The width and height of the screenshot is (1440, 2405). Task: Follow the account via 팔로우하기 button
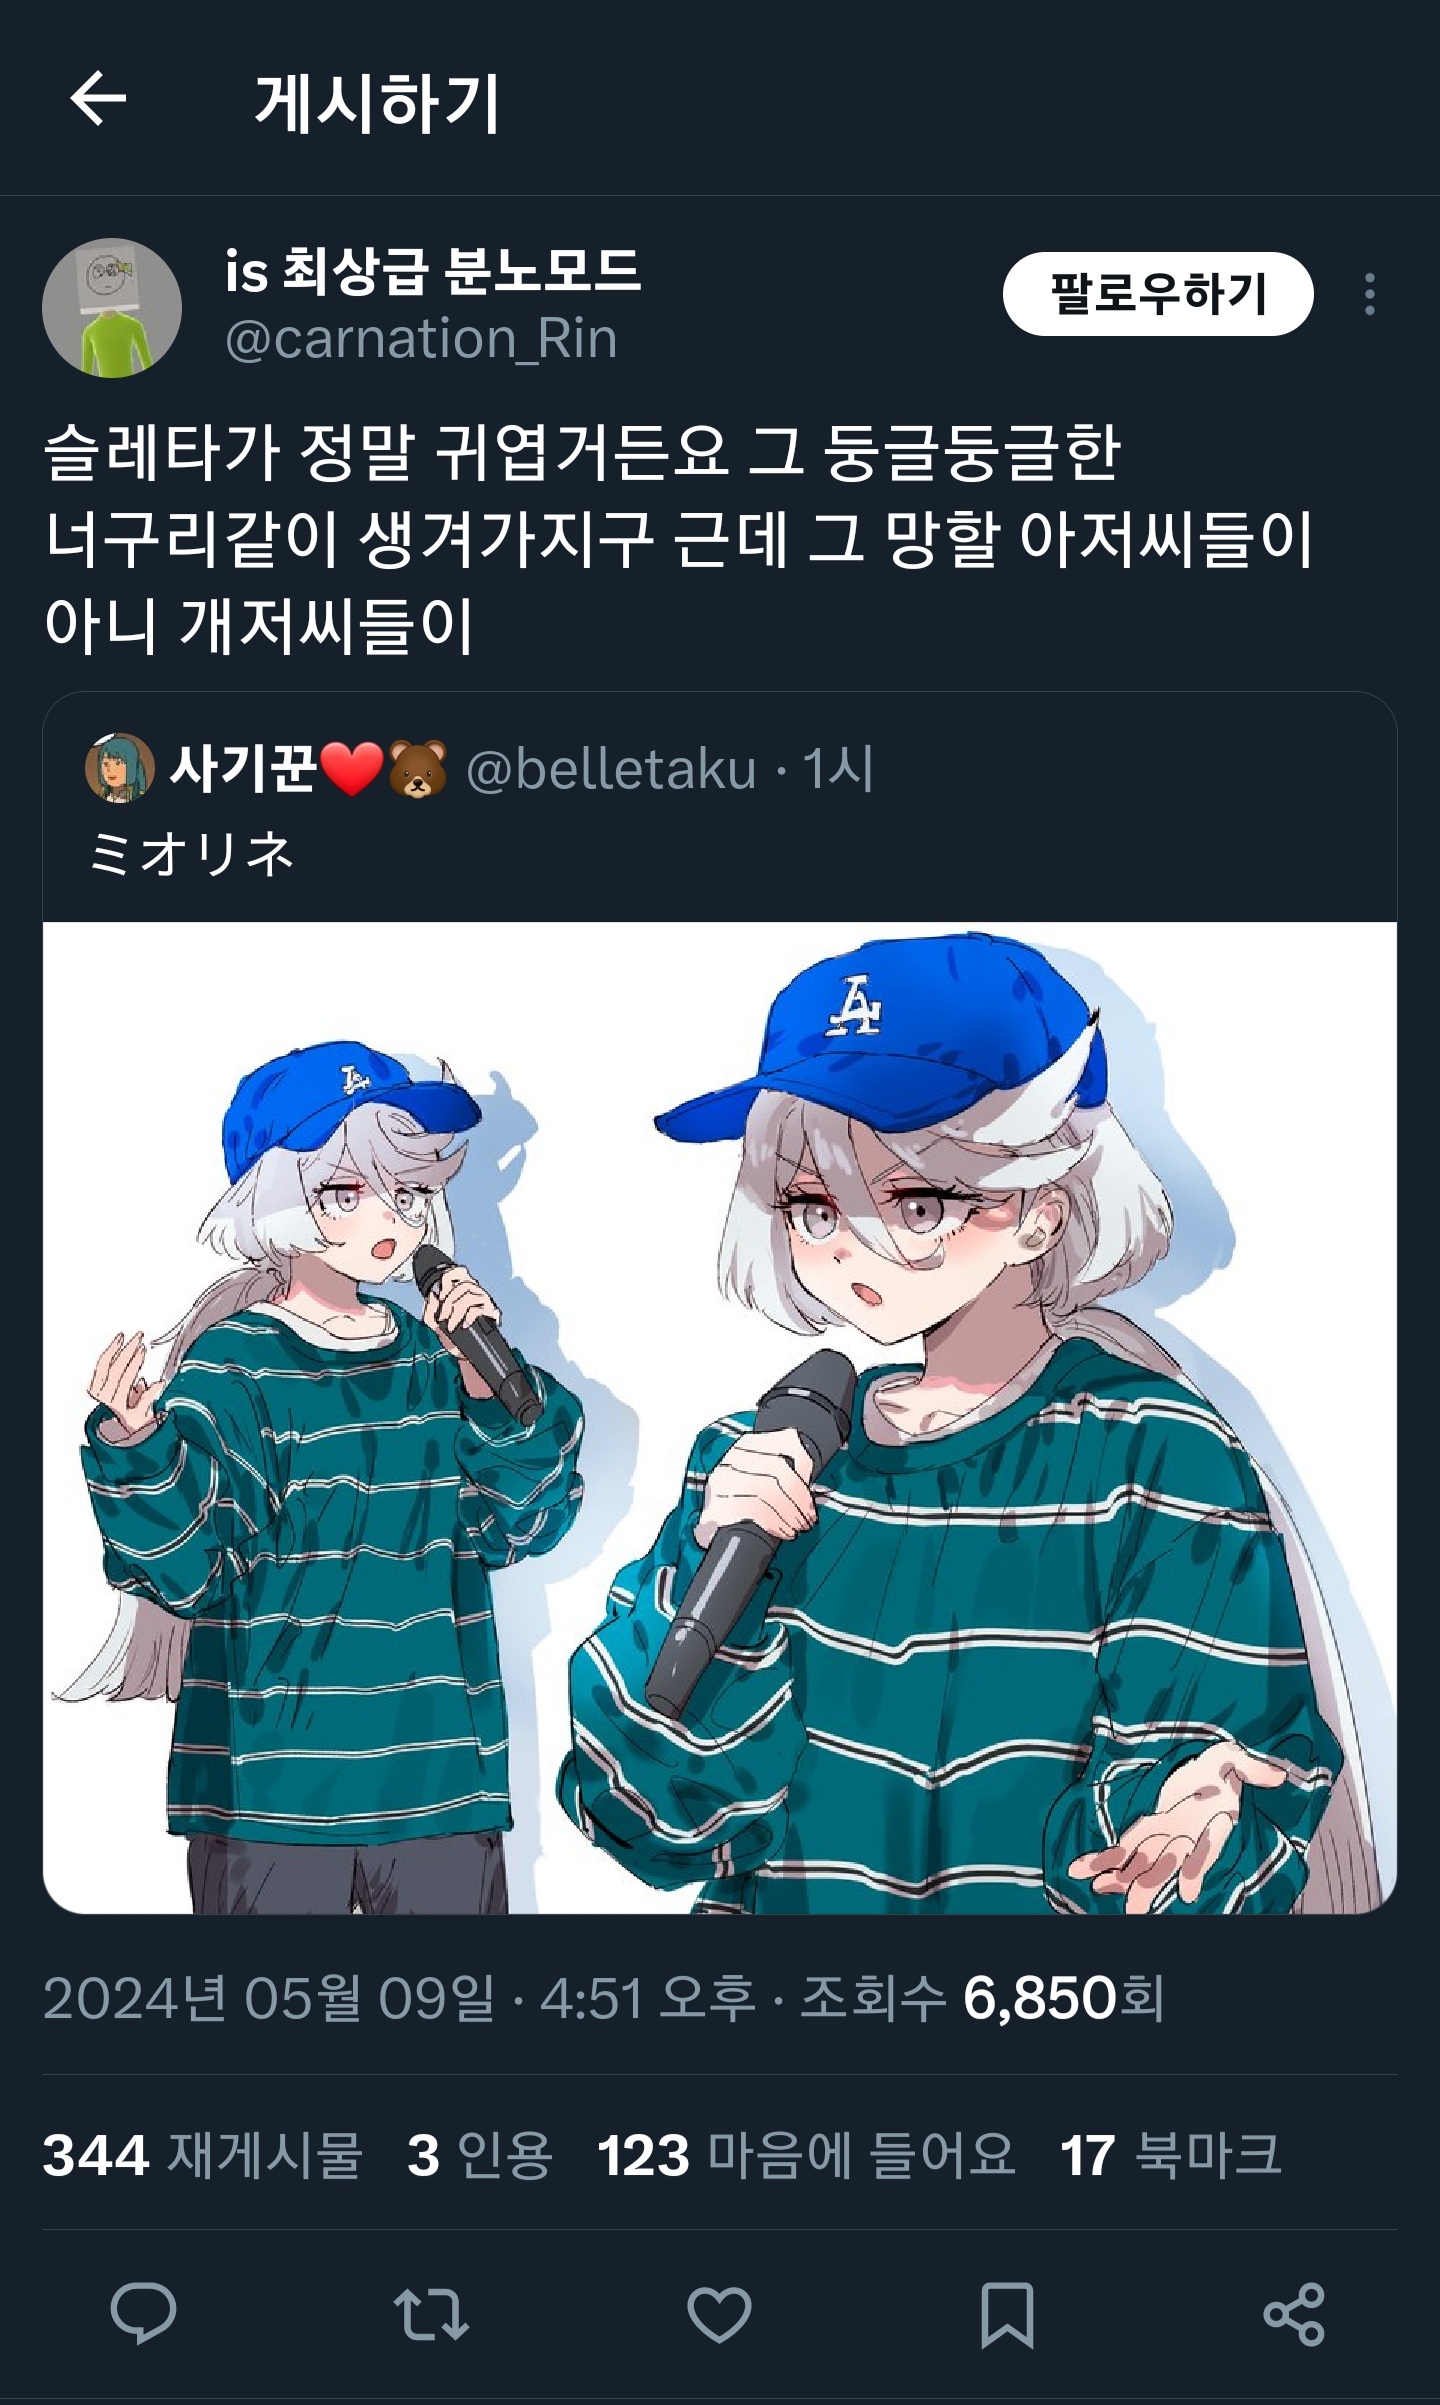click(1158, 294)
